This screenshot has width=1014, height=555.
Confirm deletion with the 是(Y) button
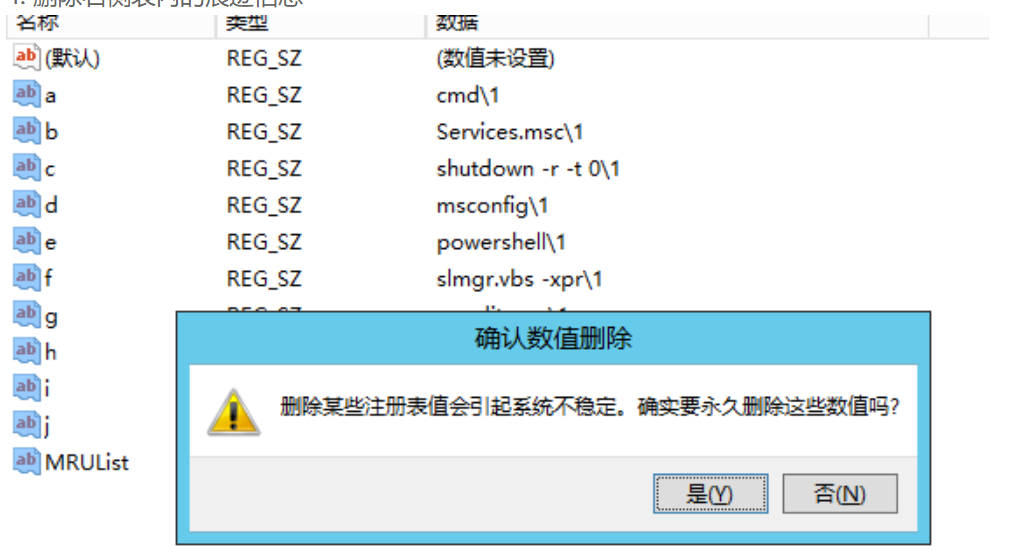(x=710, y=494)
